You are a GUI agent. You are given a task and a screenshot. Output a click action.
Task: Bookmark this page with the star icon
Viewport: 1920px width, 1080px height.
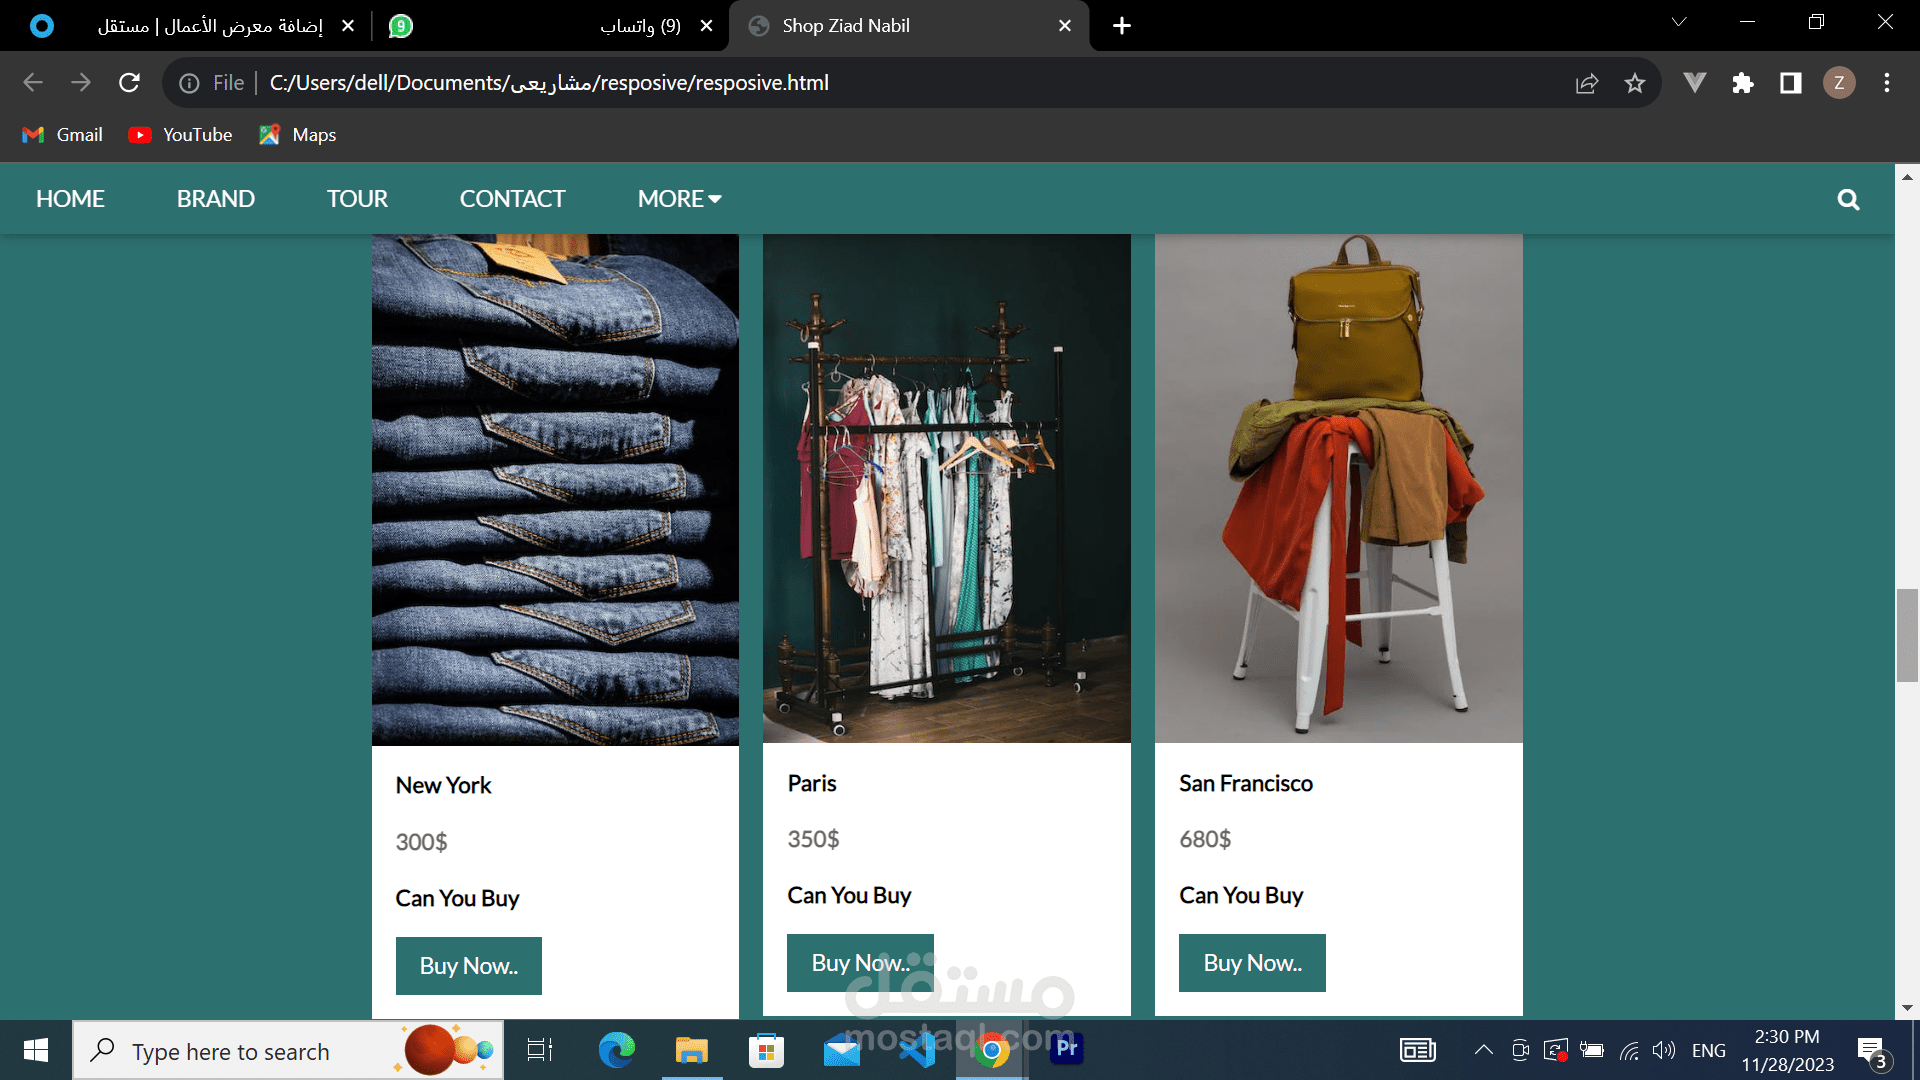tap(1635, 83)
